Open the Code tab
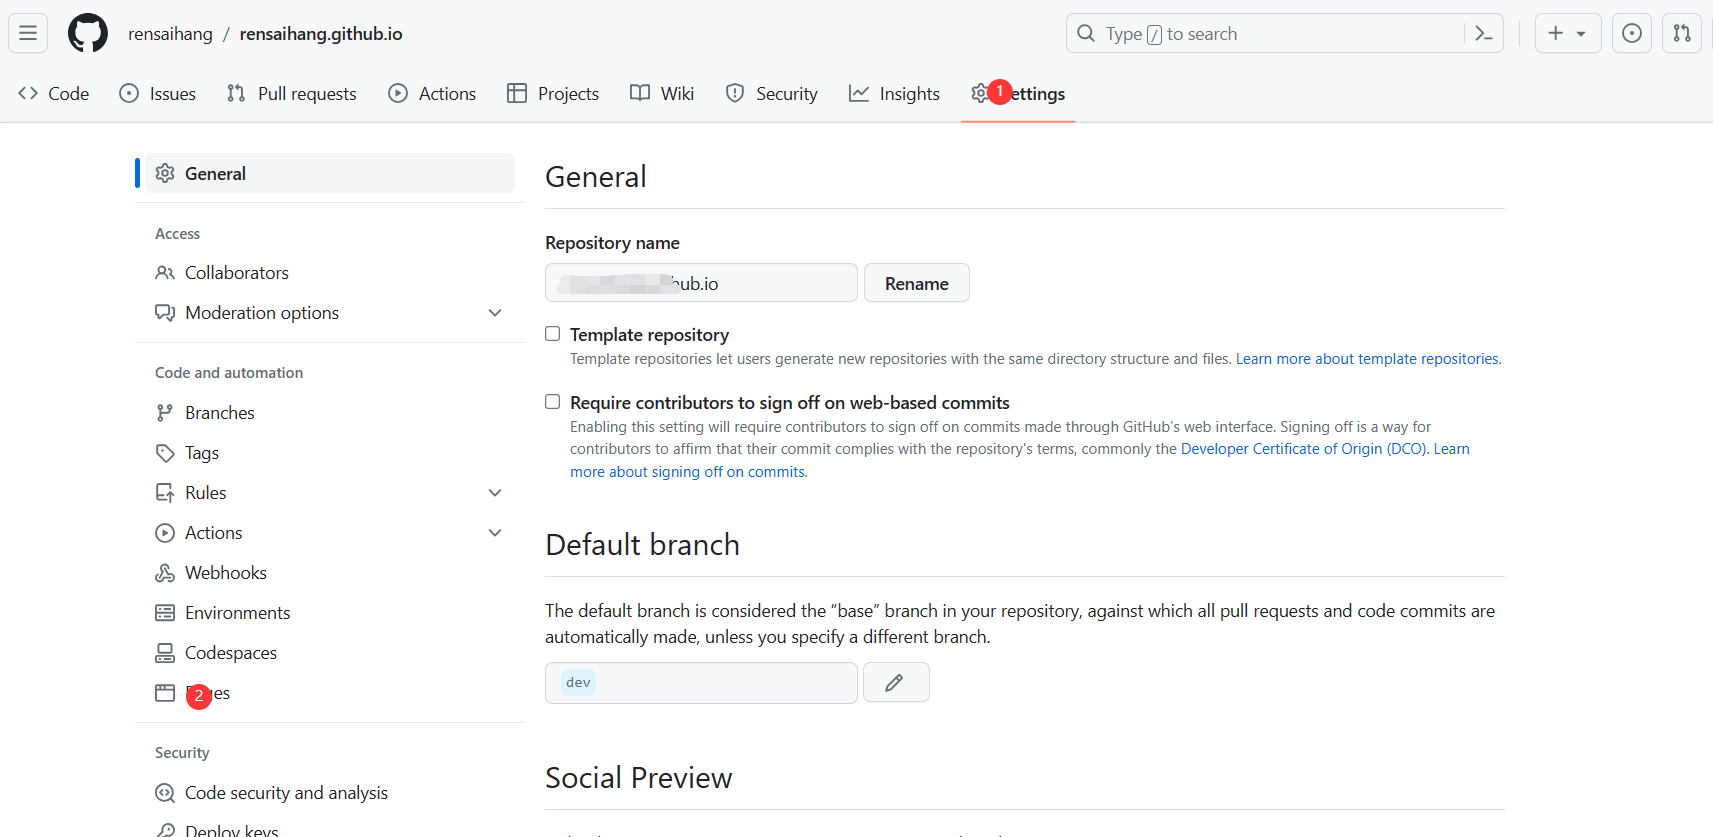The width and height of the screenshot is (1713, 837). [54, 93]
